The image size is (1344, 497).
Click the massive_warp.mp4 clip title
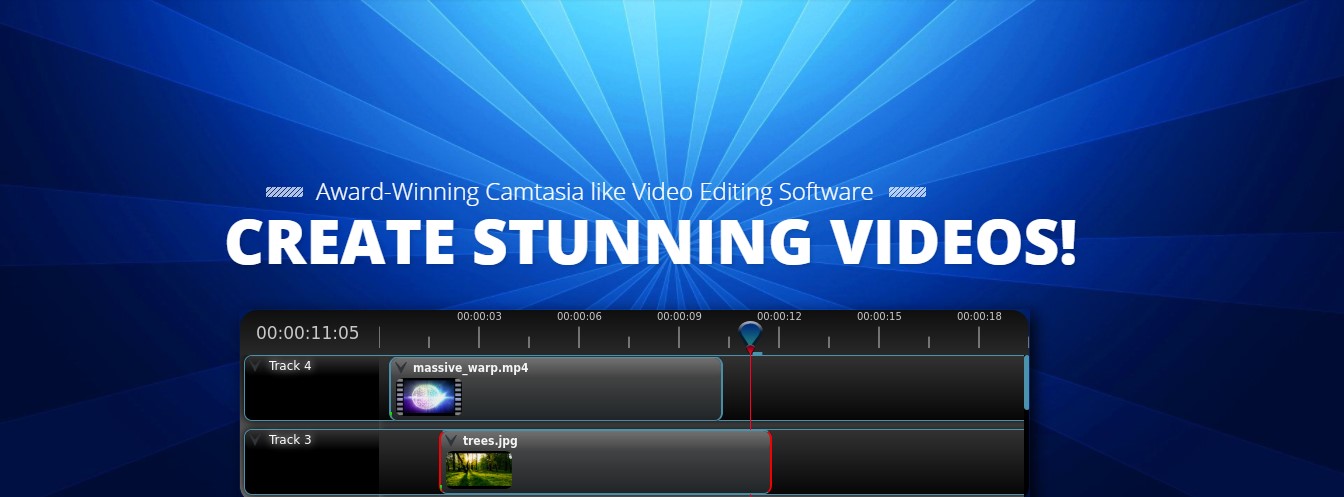click(470, 368)
